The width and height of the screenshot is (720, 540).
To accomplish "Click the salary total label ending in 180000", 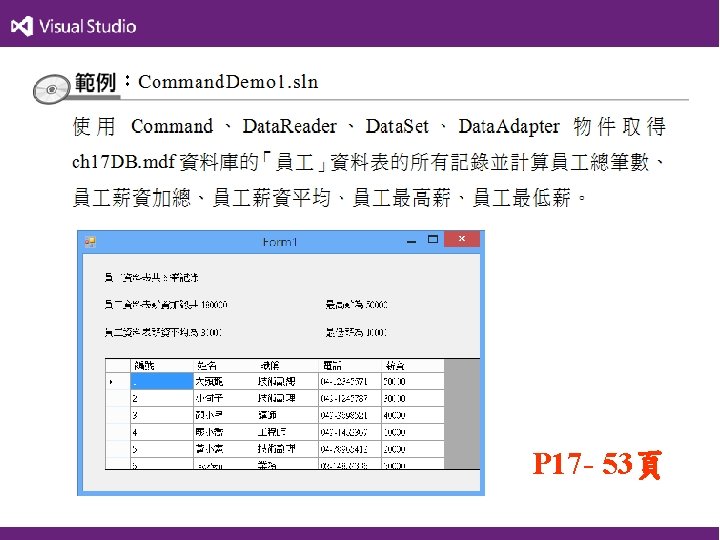I will point(166,304).
